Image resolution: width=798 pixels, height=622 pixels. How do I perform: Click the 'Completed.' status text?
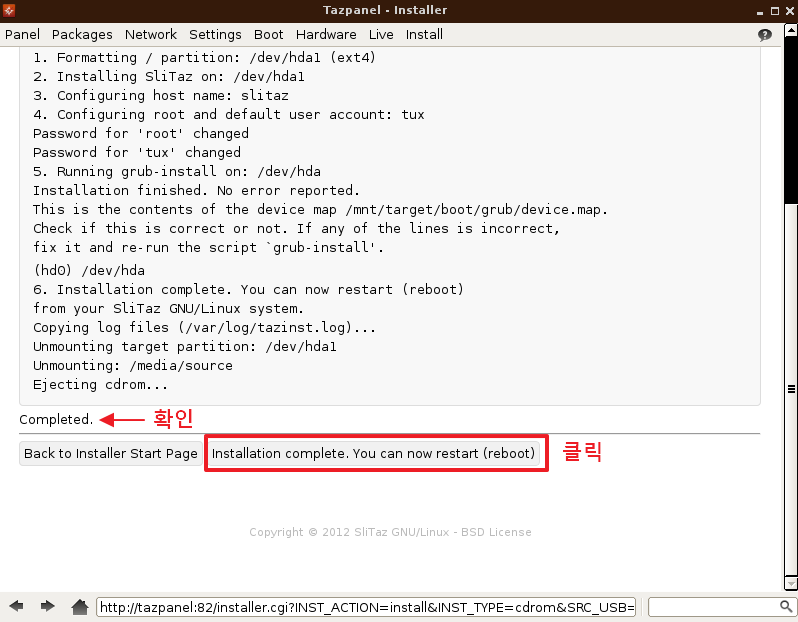tap(56, 419)
